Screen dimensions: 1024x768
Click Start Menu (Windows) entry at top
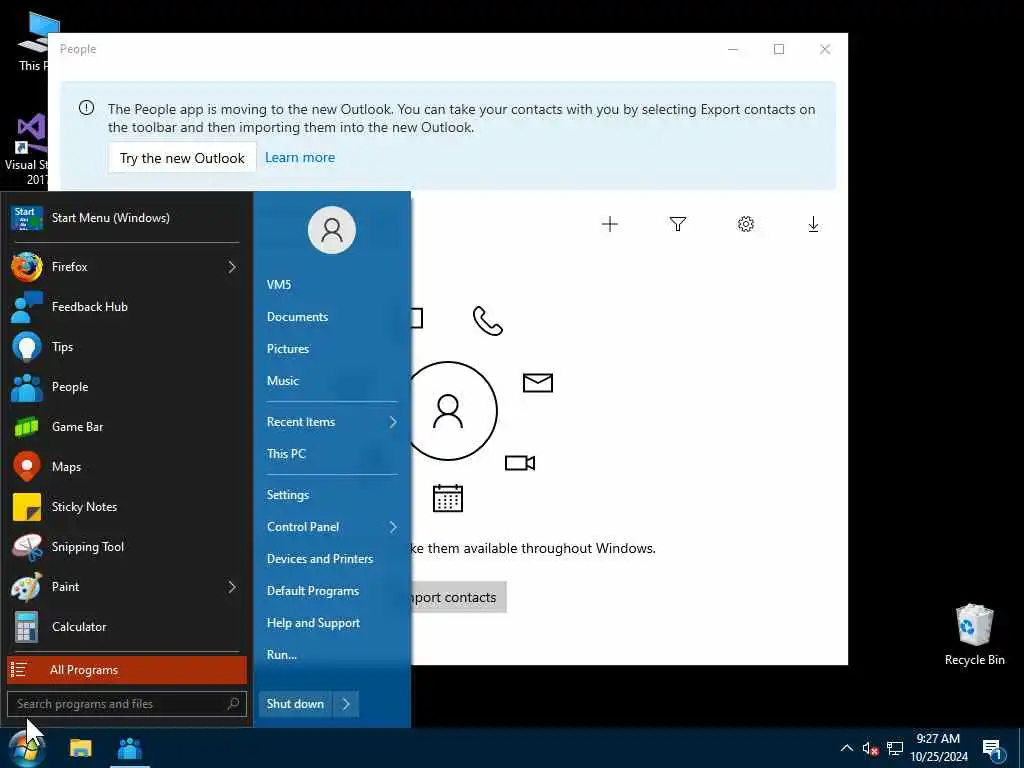coord(127,217)
